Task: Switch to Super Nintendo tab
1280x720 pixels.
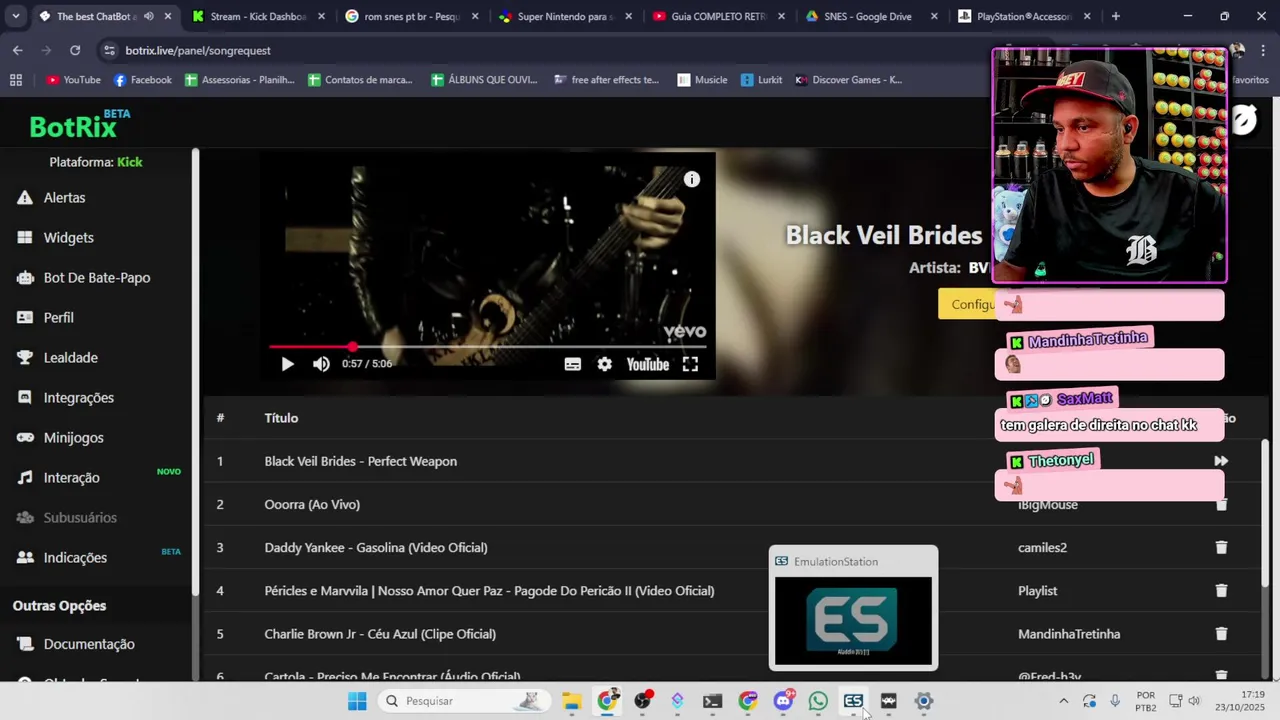Action: pos(563,16)
